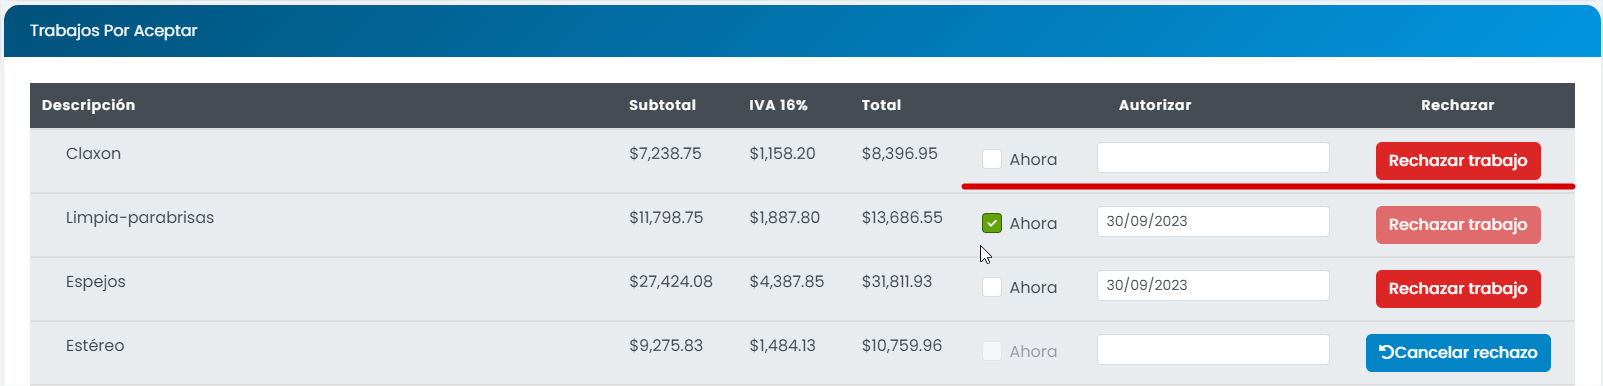Click the Espejos authorization date field
This screenshot has width=1603, height=386.
pos(1213,285)
